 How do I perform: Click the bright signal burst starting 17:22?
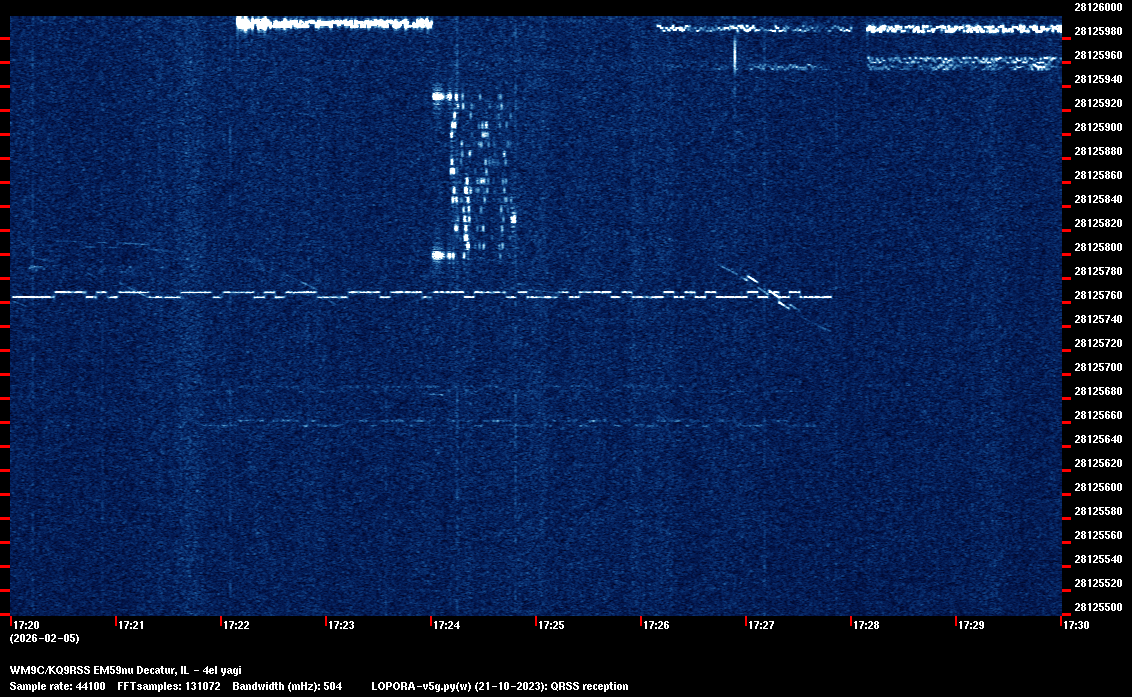tap(334, 23)
